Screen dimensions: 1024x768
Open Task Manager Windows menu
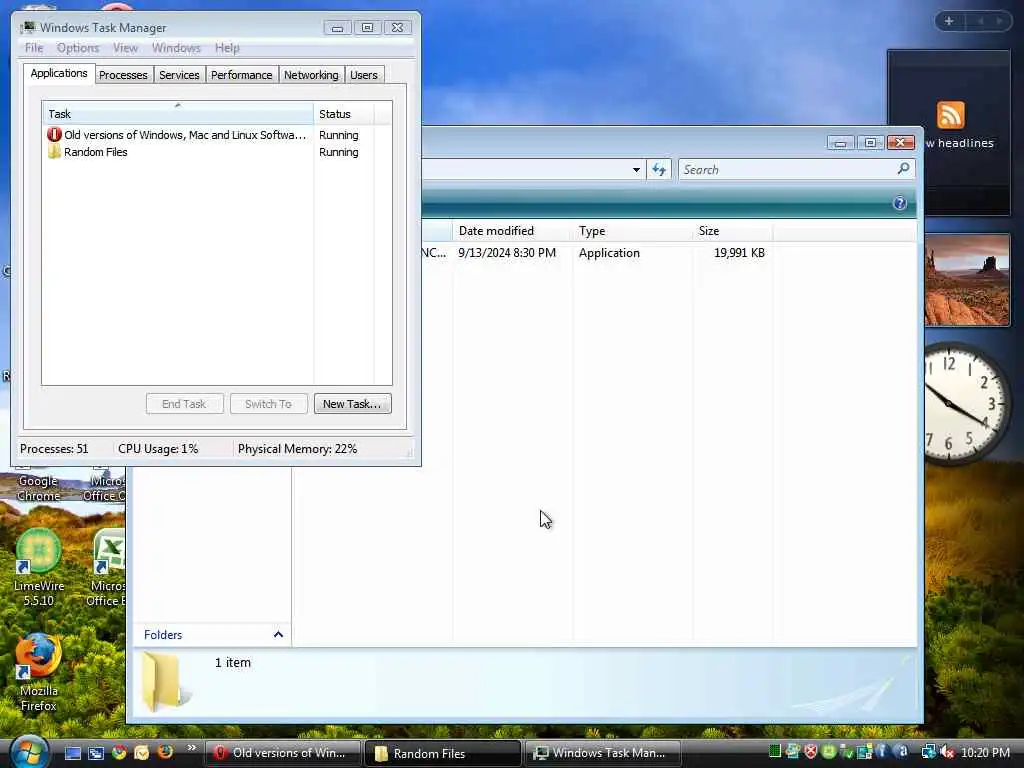tap(176, 48)
